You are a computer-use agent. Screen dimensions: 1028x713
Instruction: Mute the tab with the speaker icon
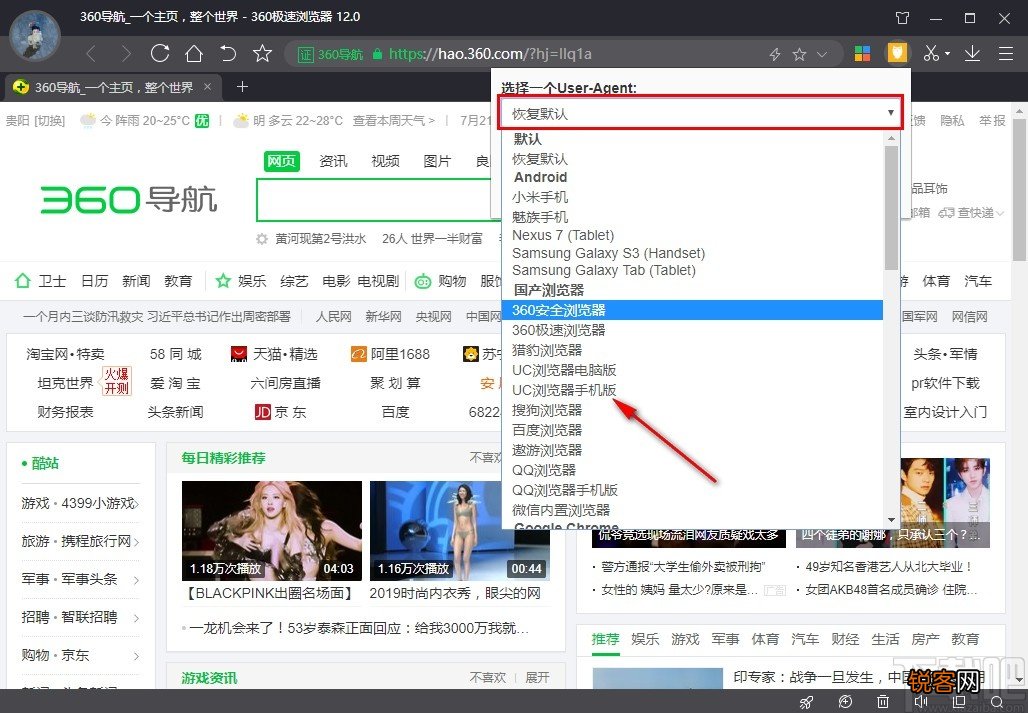tap(921, 701)
